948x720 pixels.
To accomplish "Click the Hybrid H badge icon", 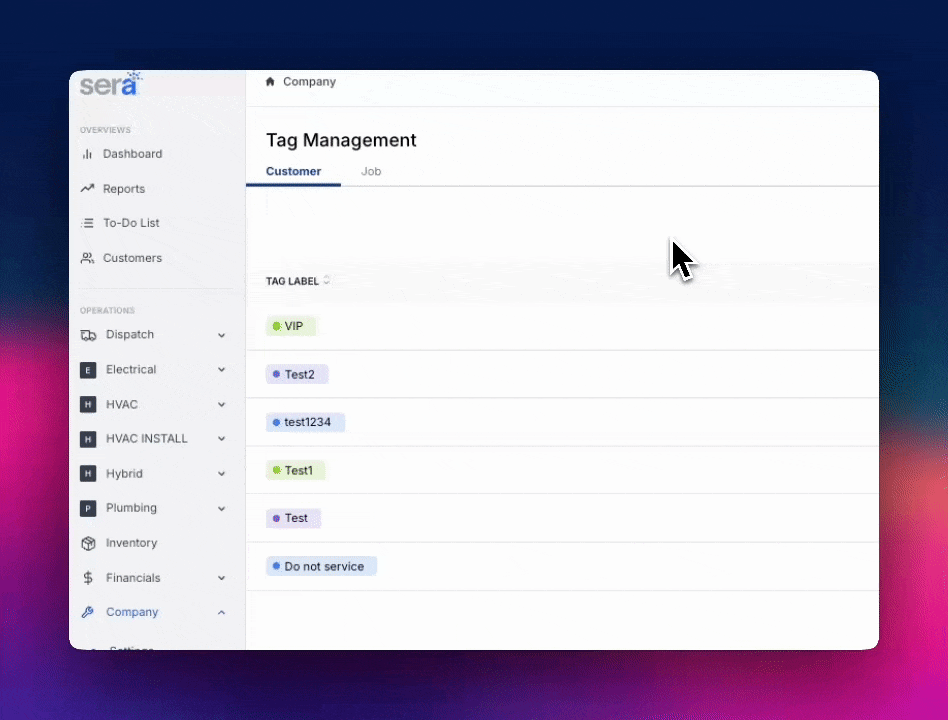I will [x=88, y=473].
